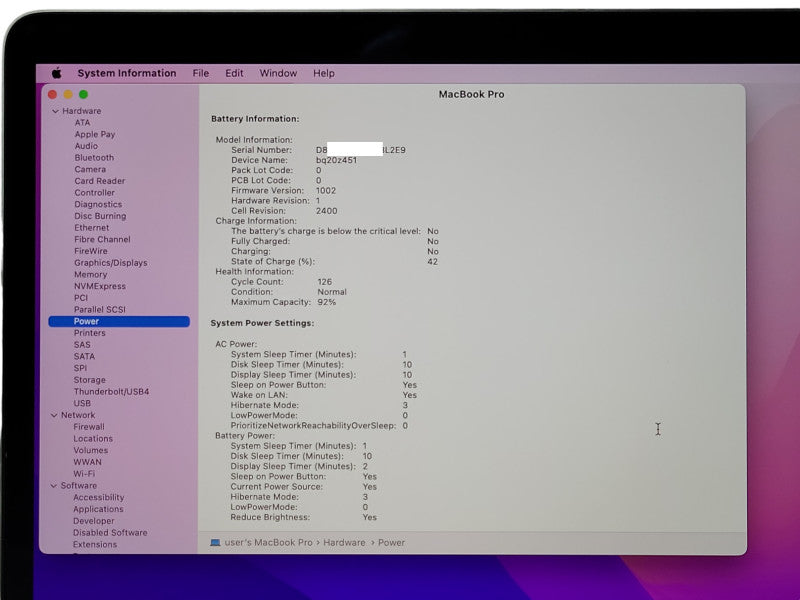This screenshot has height=600, width=800.
Task: Open the System Information app menu
Action: coord(127,73)
